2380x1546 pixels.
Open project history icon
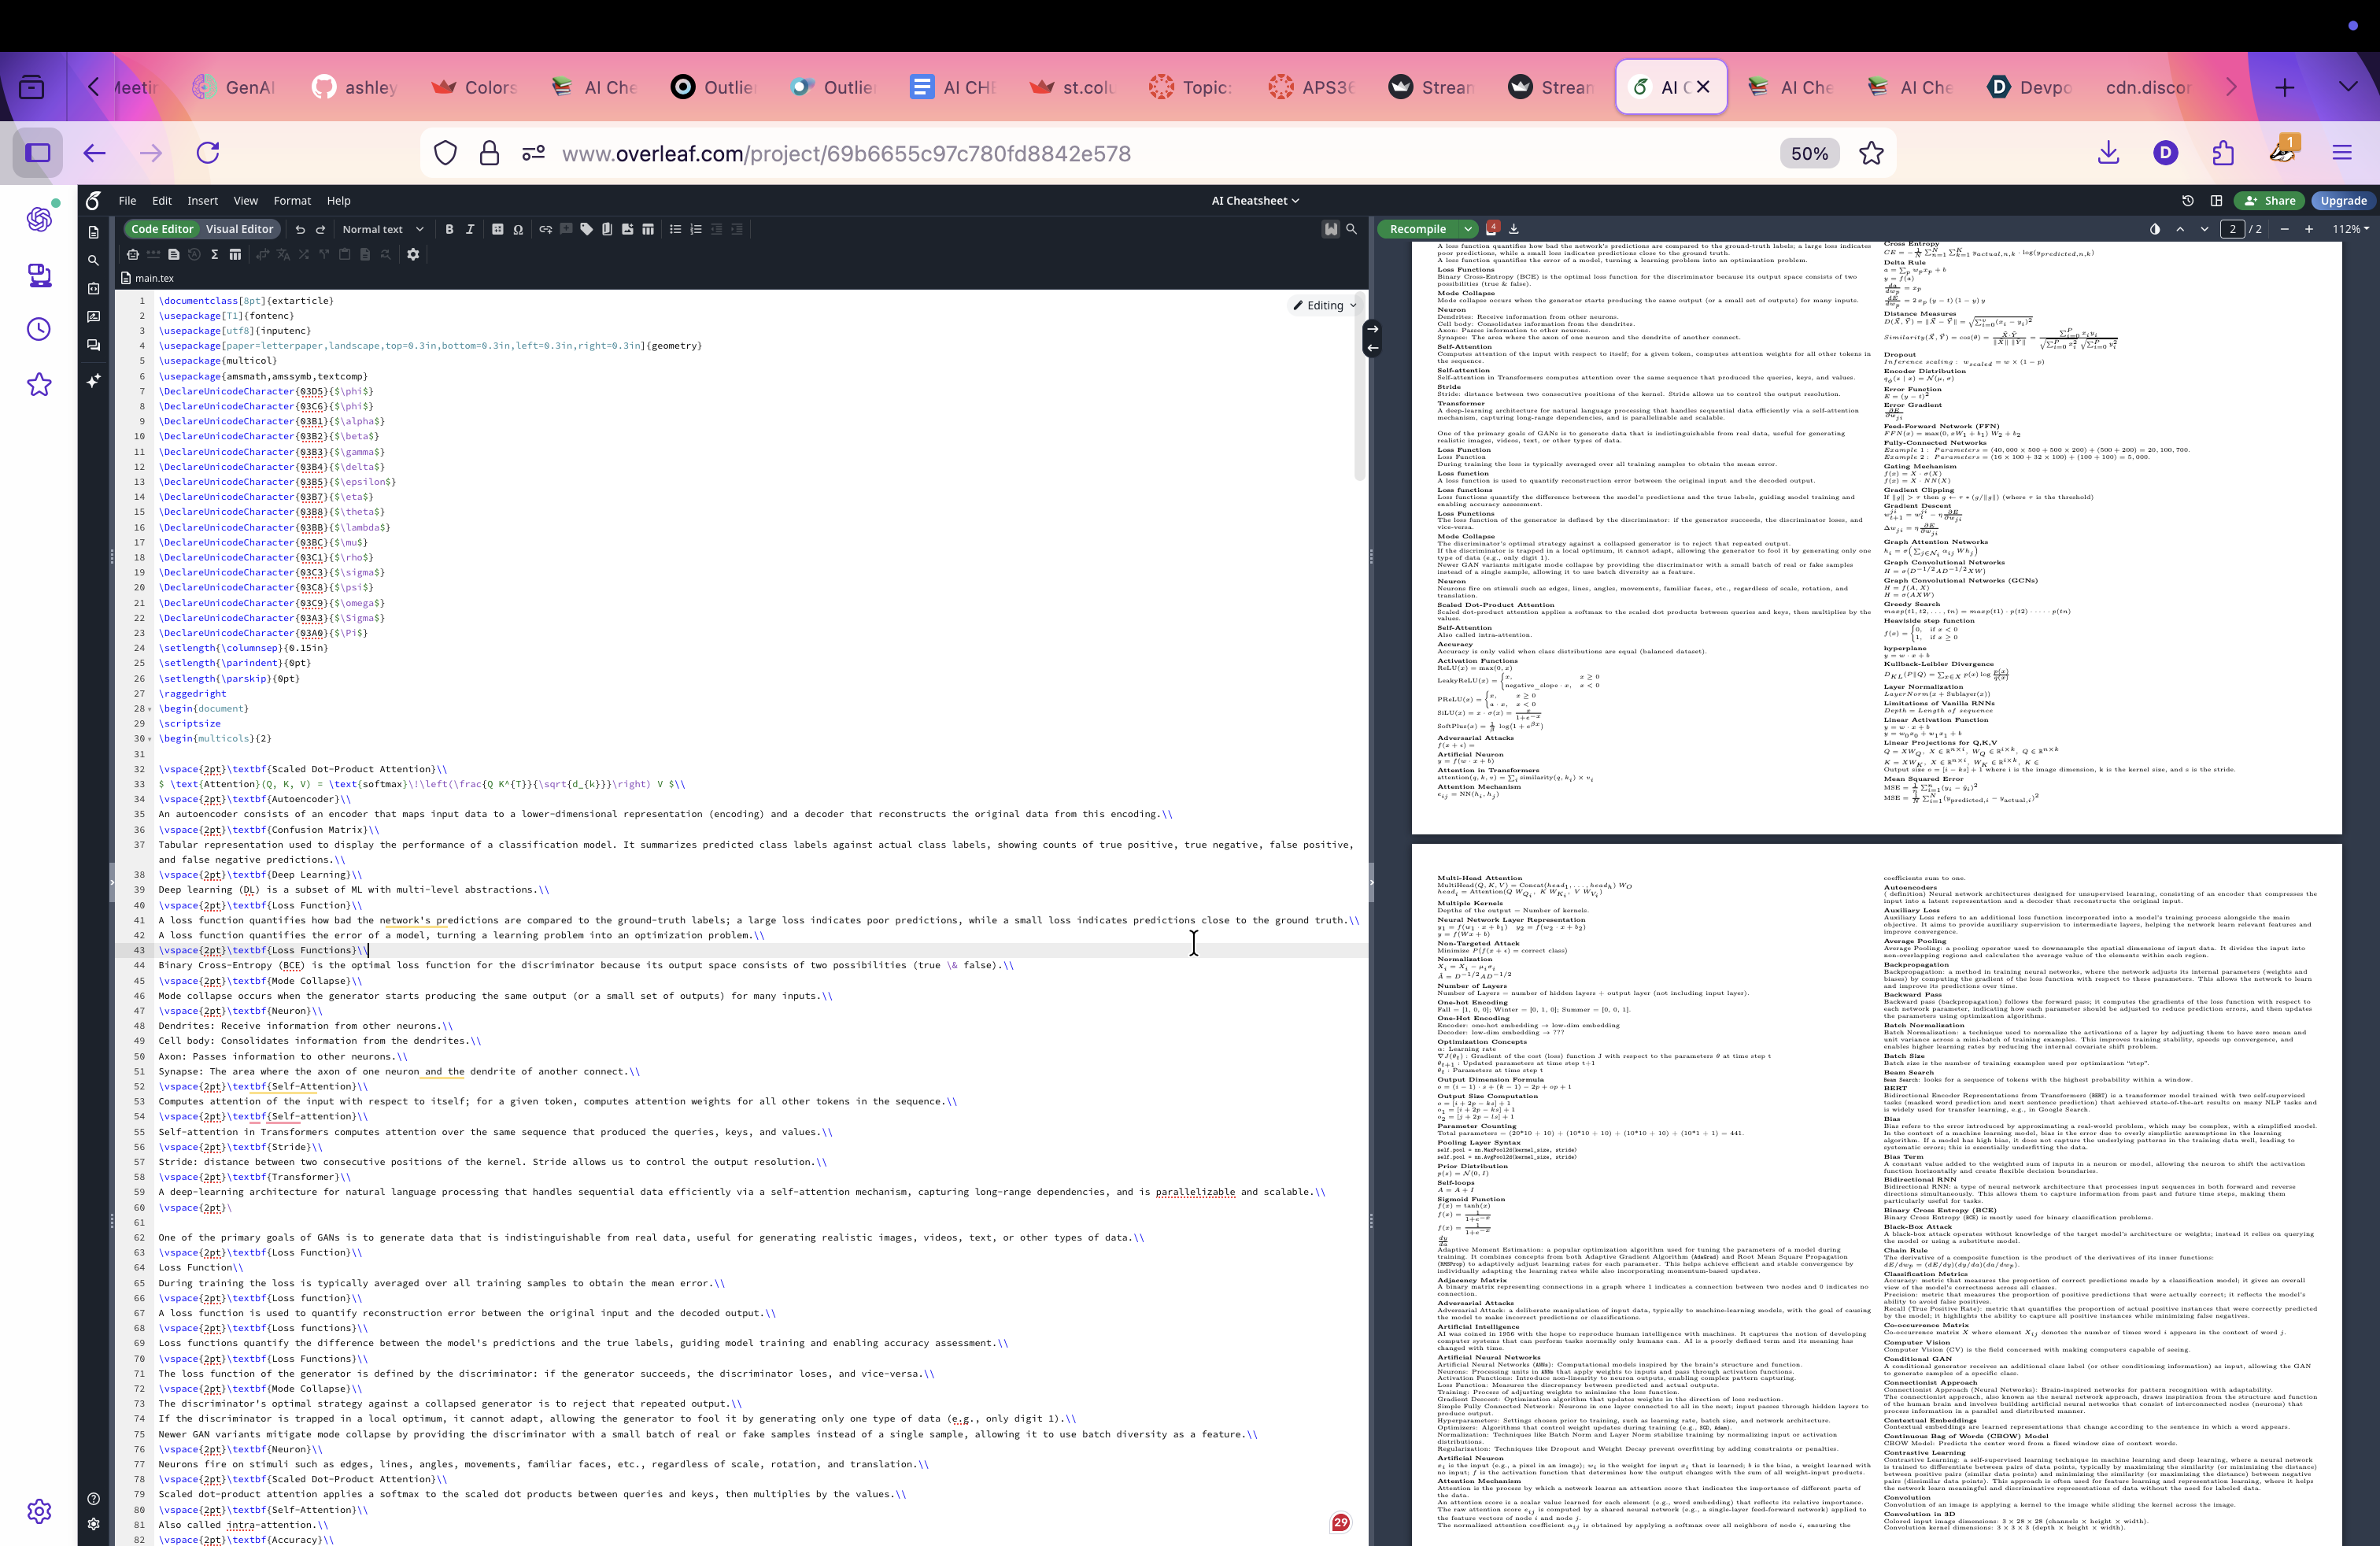pyautogui.click(x=2187, y=201)
